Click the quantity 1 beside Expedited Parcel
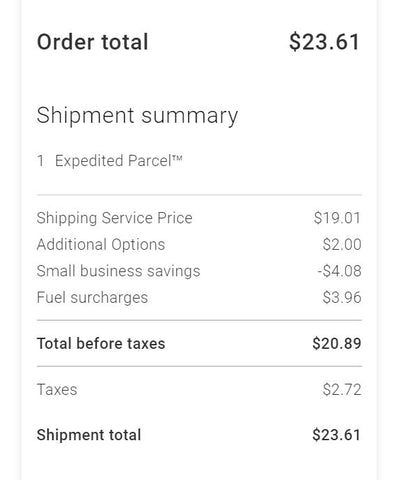 [40, 161]
